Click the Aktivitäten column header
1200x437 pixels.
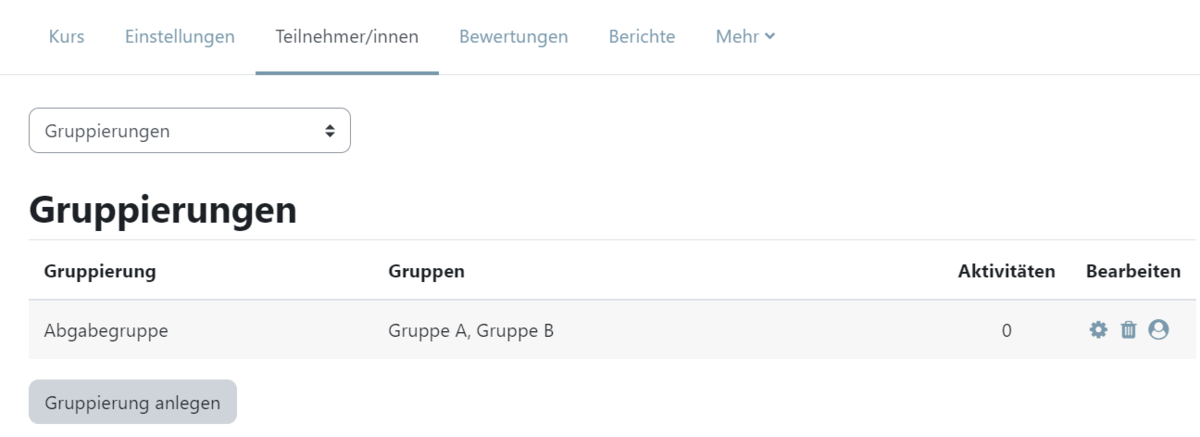[x=1007, y=271]
